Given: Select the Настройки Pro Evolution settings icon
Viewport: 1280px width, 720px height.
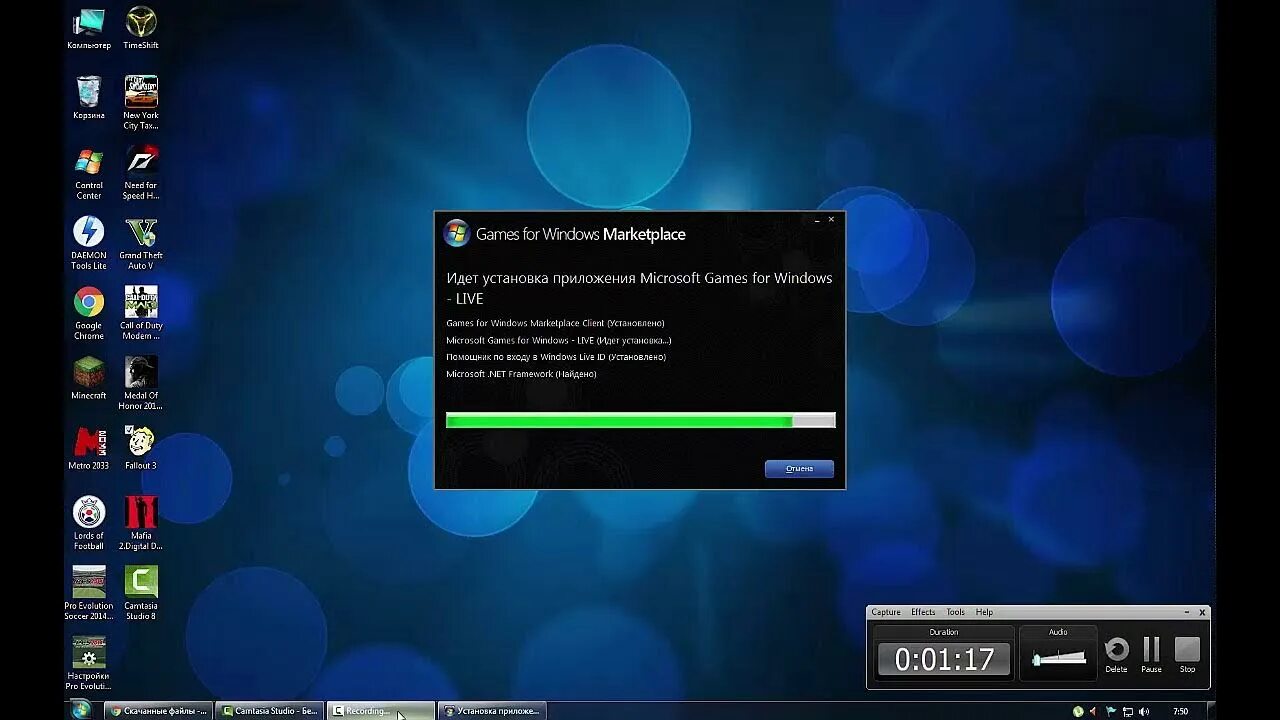Looking at the screenshot, I should [x=88, y=663].
